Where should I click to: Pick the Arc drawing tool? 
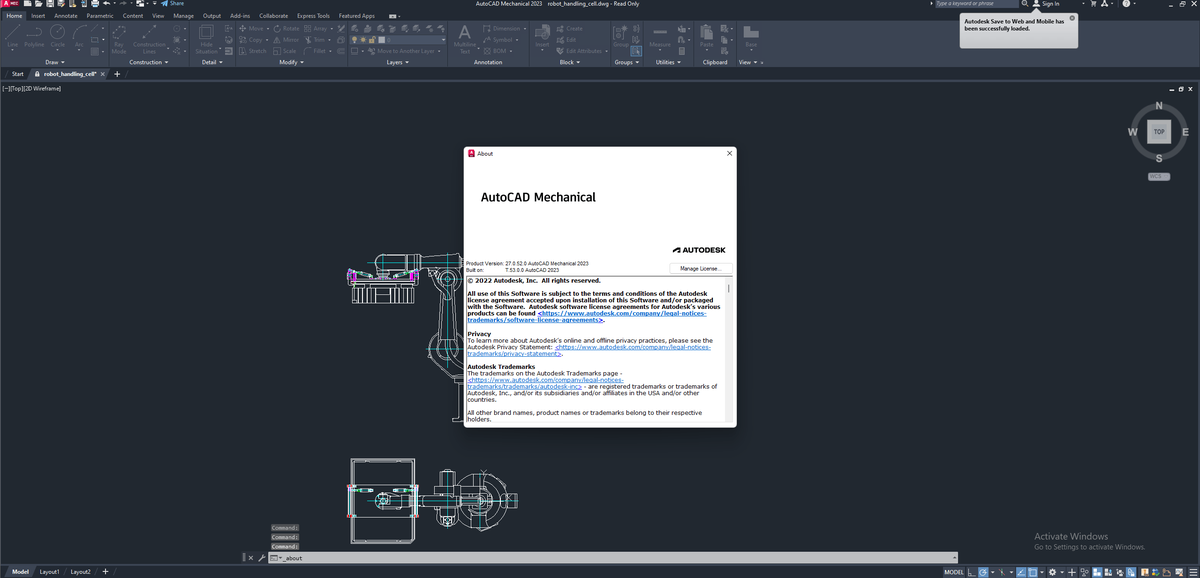(79, 39)
